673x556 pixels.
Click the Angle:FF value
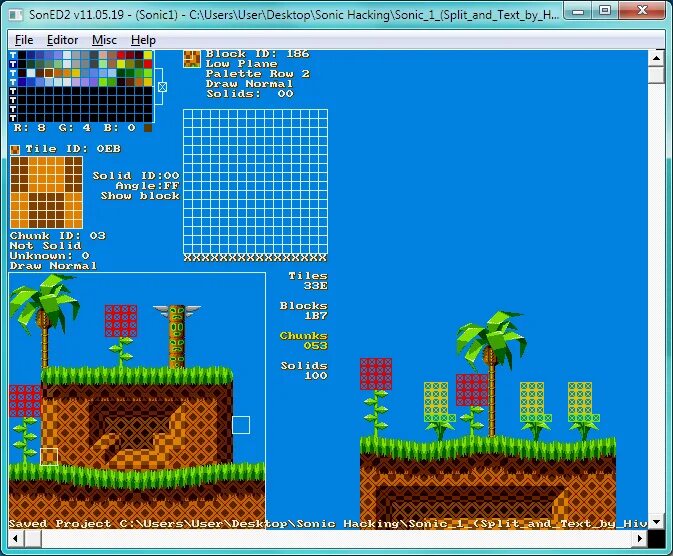click(x=147, y=185)
